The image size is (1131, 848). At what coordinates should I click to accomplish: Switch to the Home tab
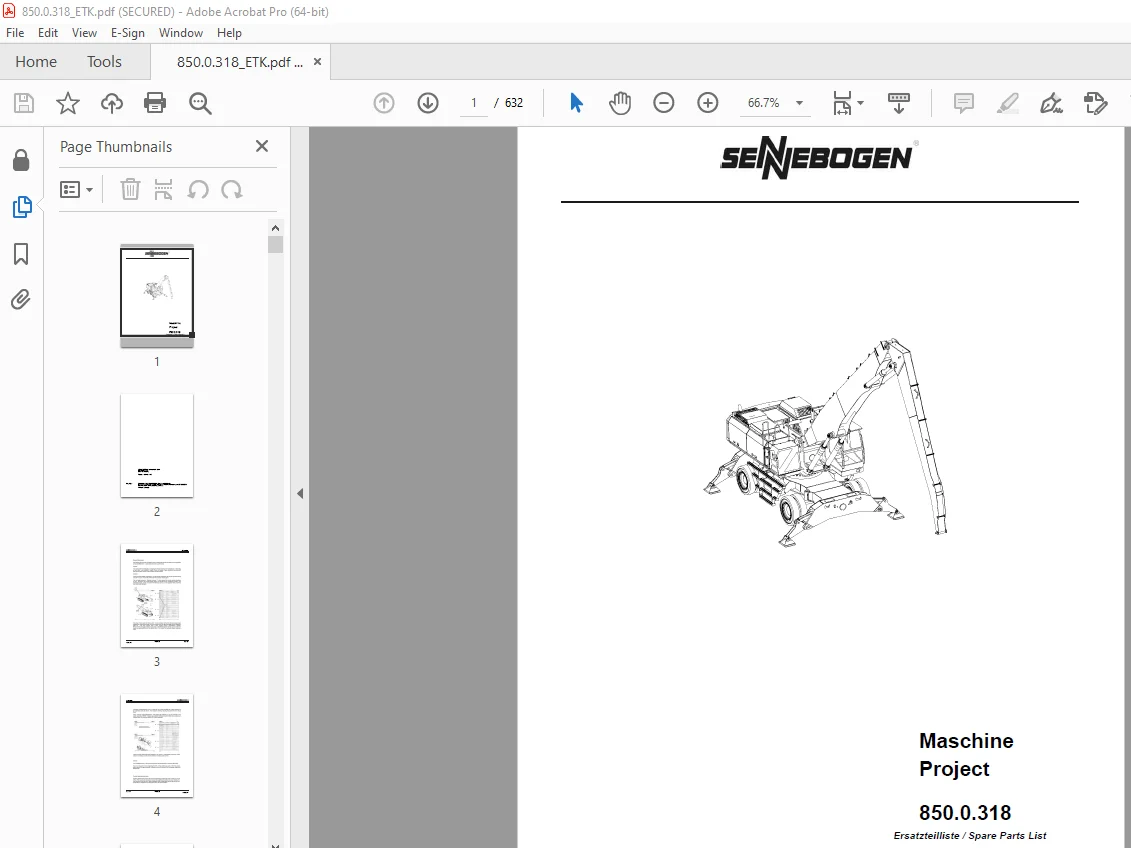click(36, 62)
